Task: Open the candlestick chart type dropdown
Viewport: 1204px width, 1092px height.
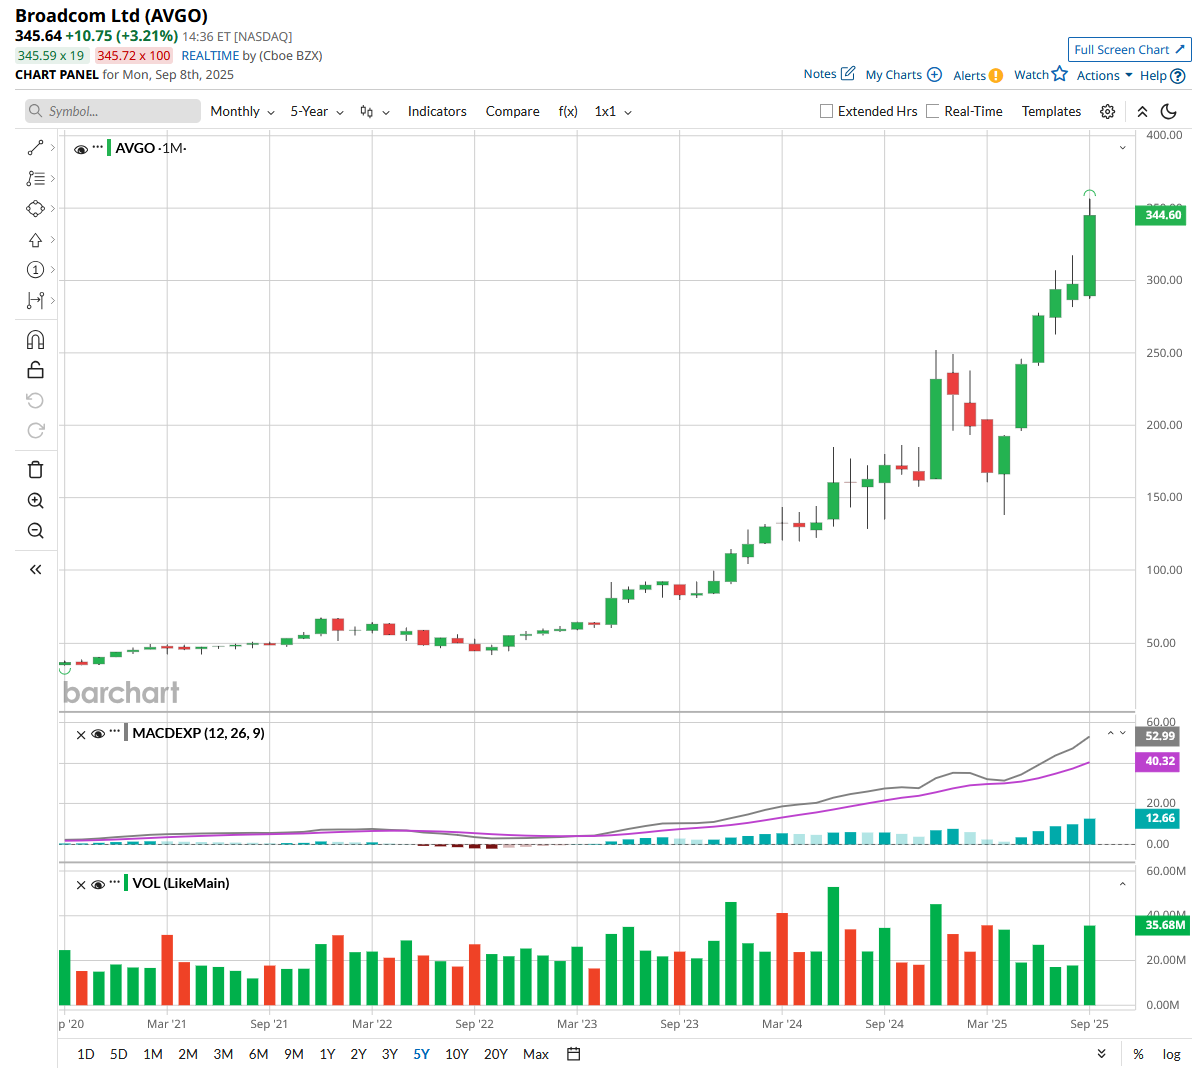Action: point(375,112)
